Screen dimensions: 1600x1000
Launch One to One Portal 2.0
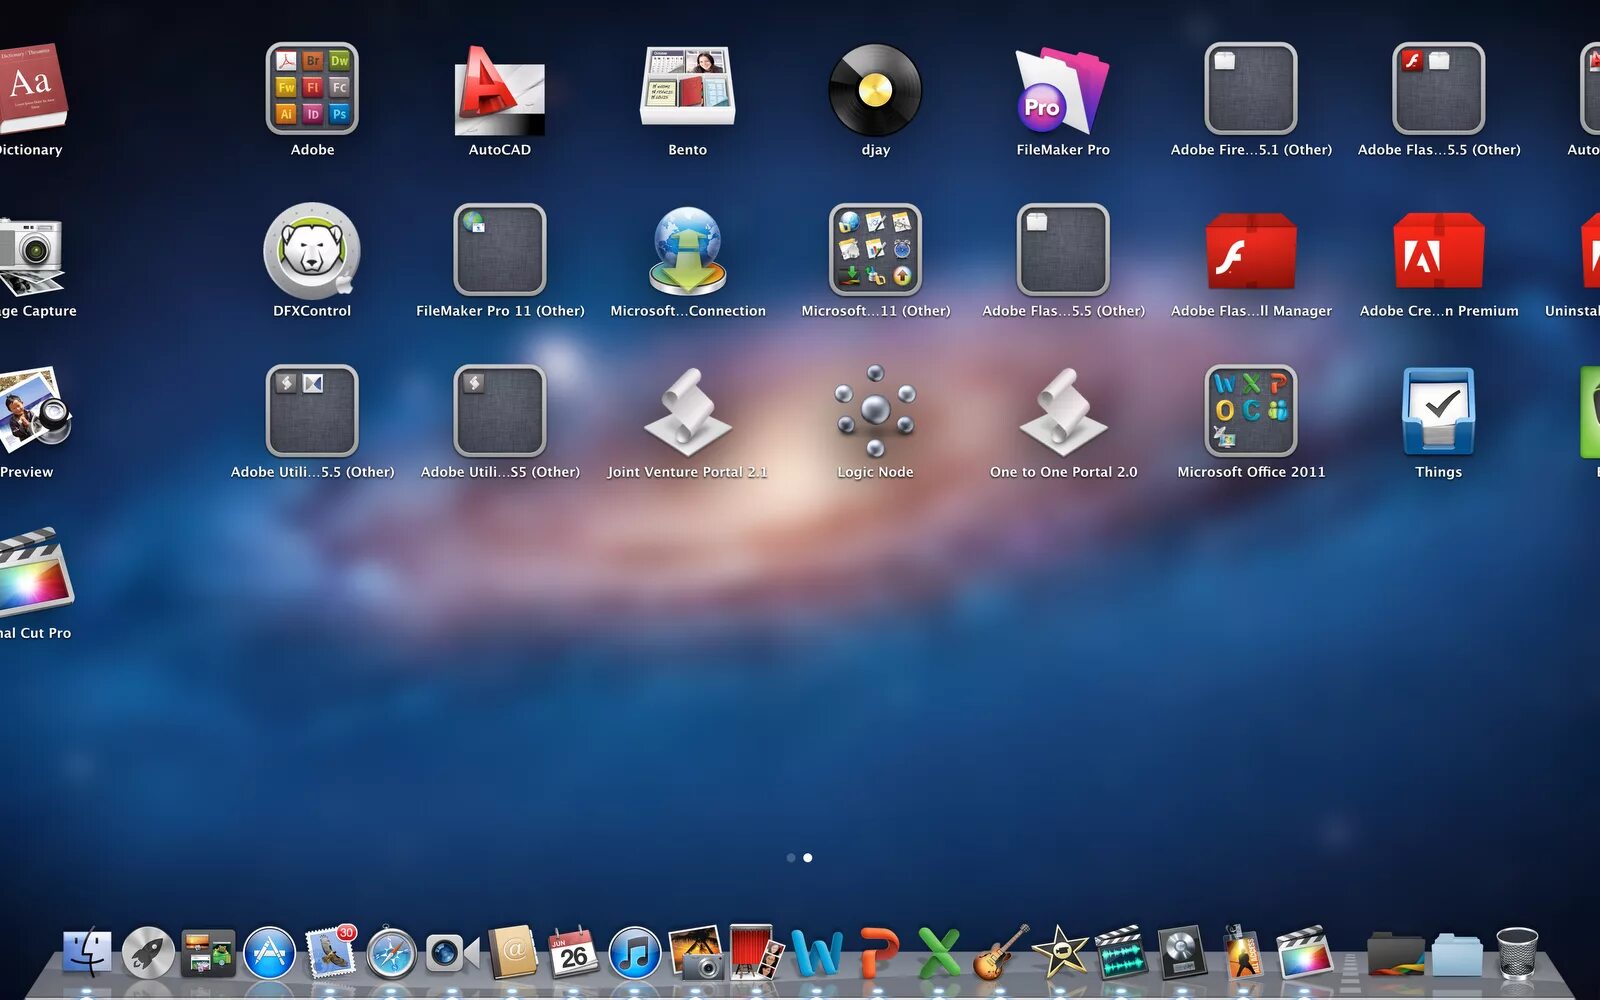(x=1063, y=412)
